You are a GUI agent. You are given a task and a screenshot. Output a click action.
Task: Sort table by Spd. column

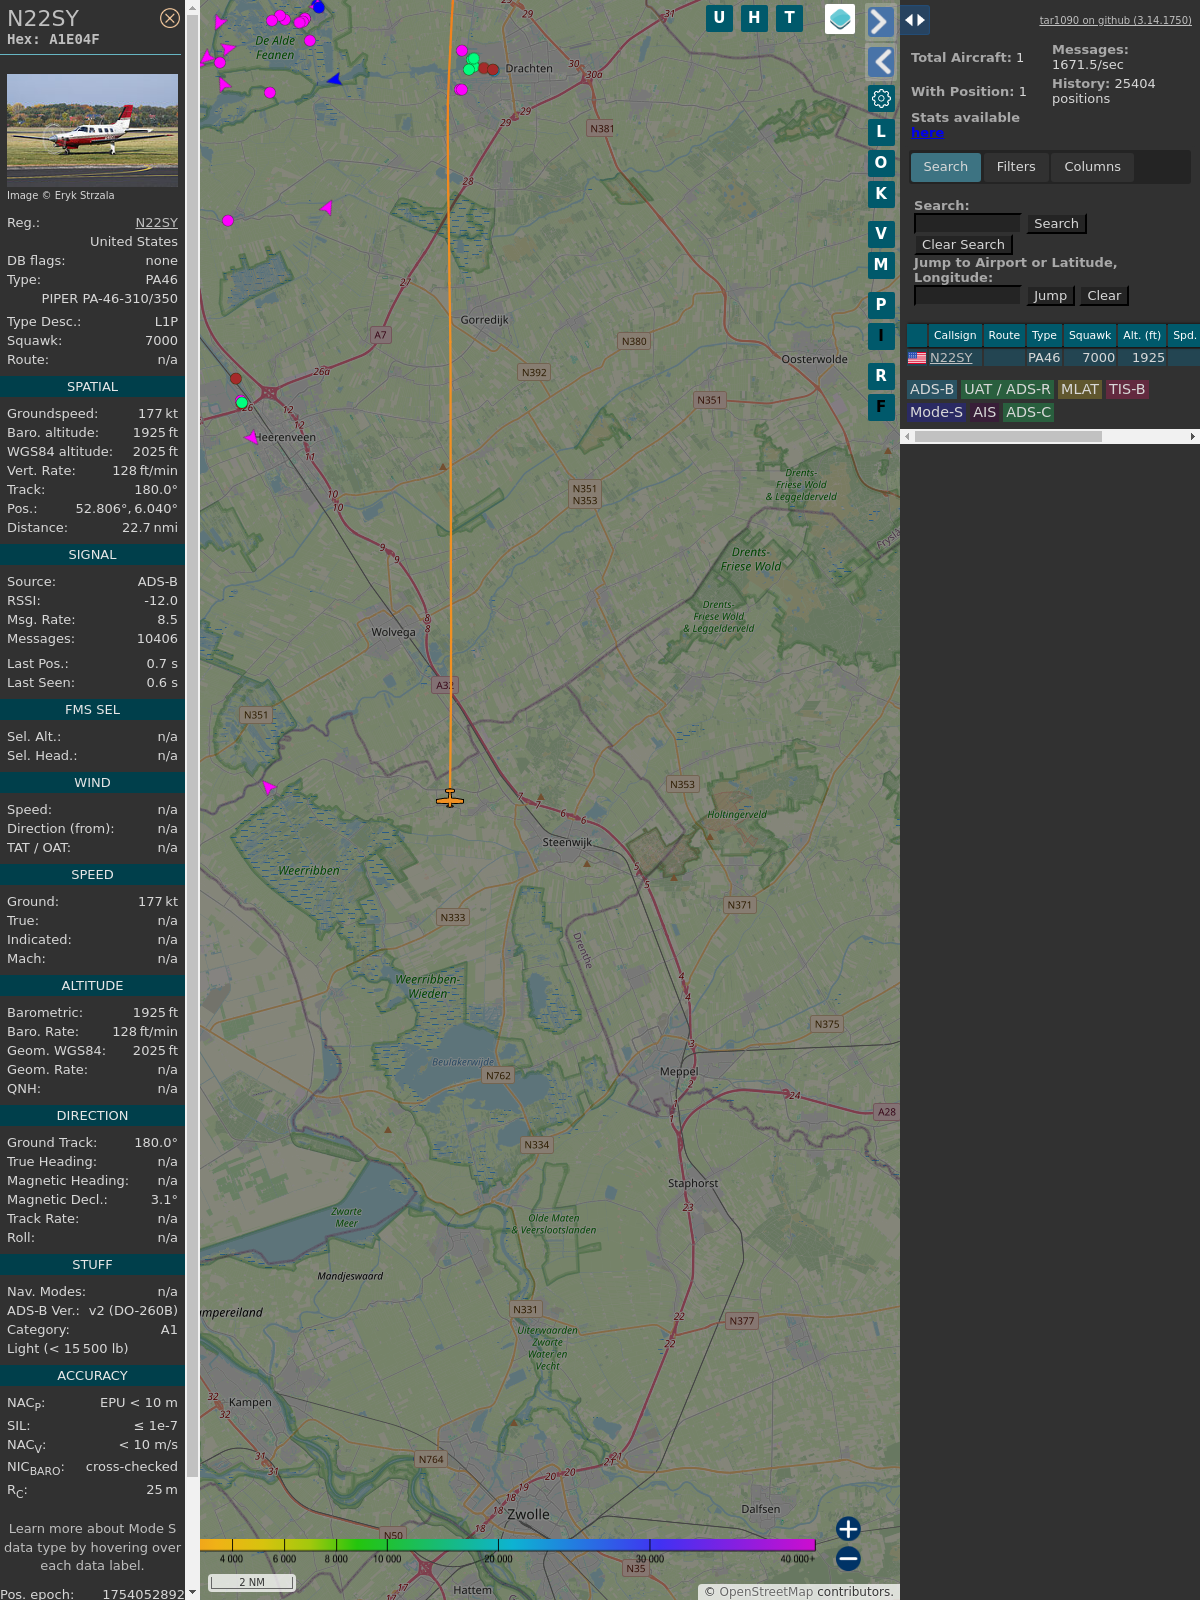[1184, 336]
